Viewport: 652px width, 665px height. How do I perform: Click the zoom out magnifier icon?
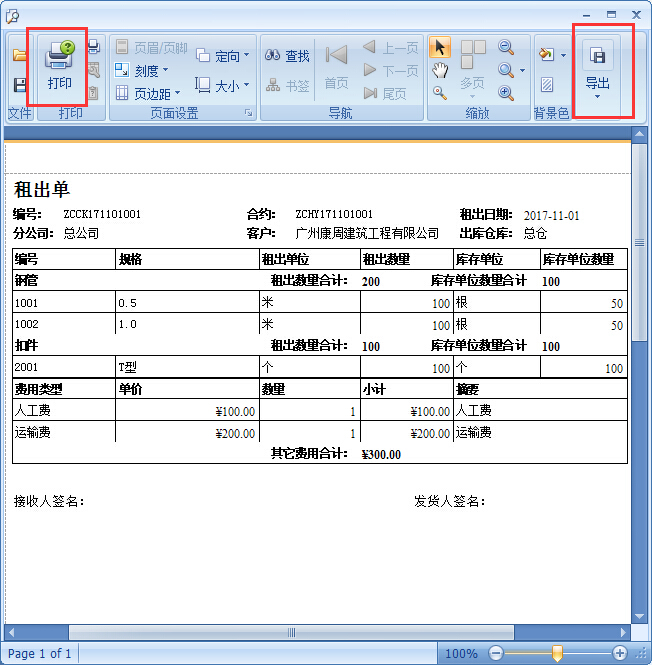click(x=506, y=47)
